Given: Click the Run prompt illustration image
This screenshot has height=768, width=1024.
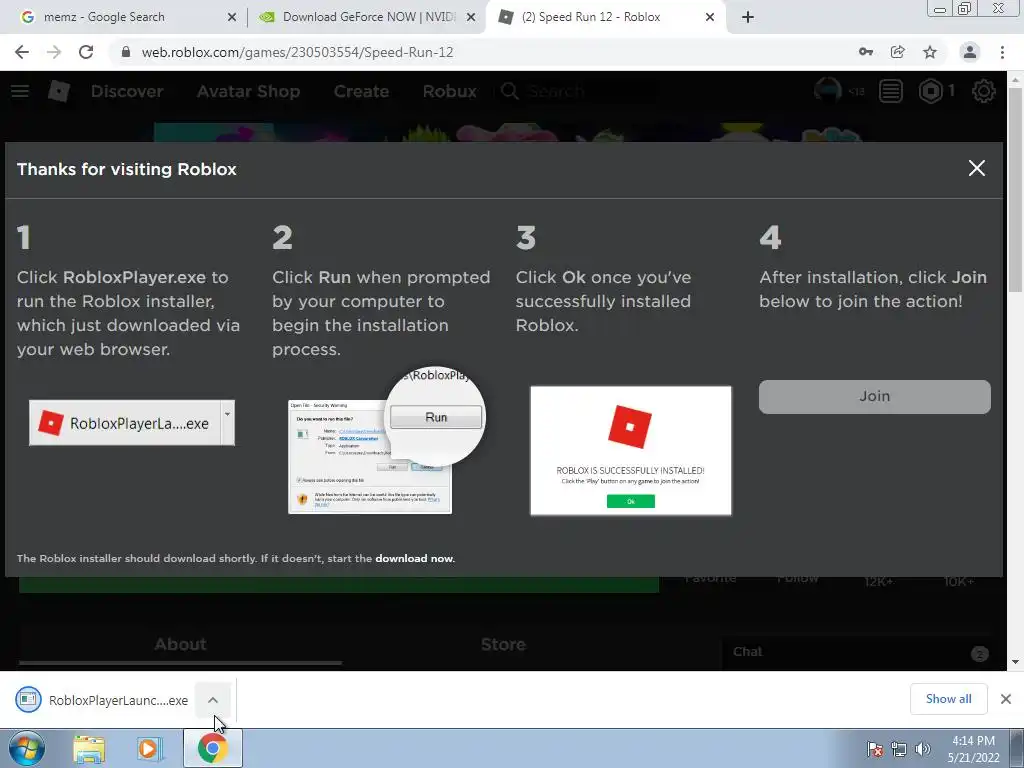Looking at the screenshot, I should 387,440.
